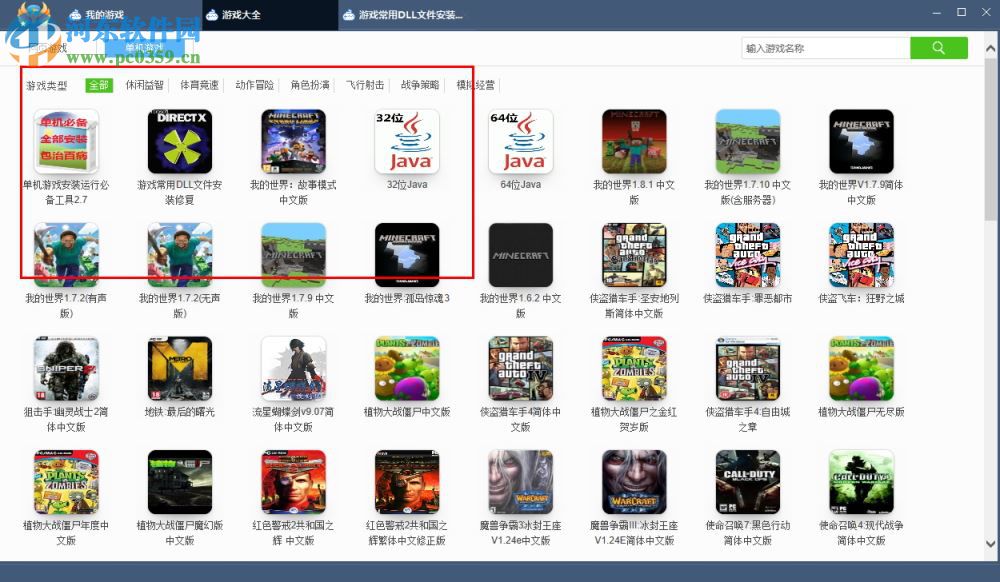
Task: Open the 单机游戏安装运行必备工具2.7 icon
Action: point(66,142)
